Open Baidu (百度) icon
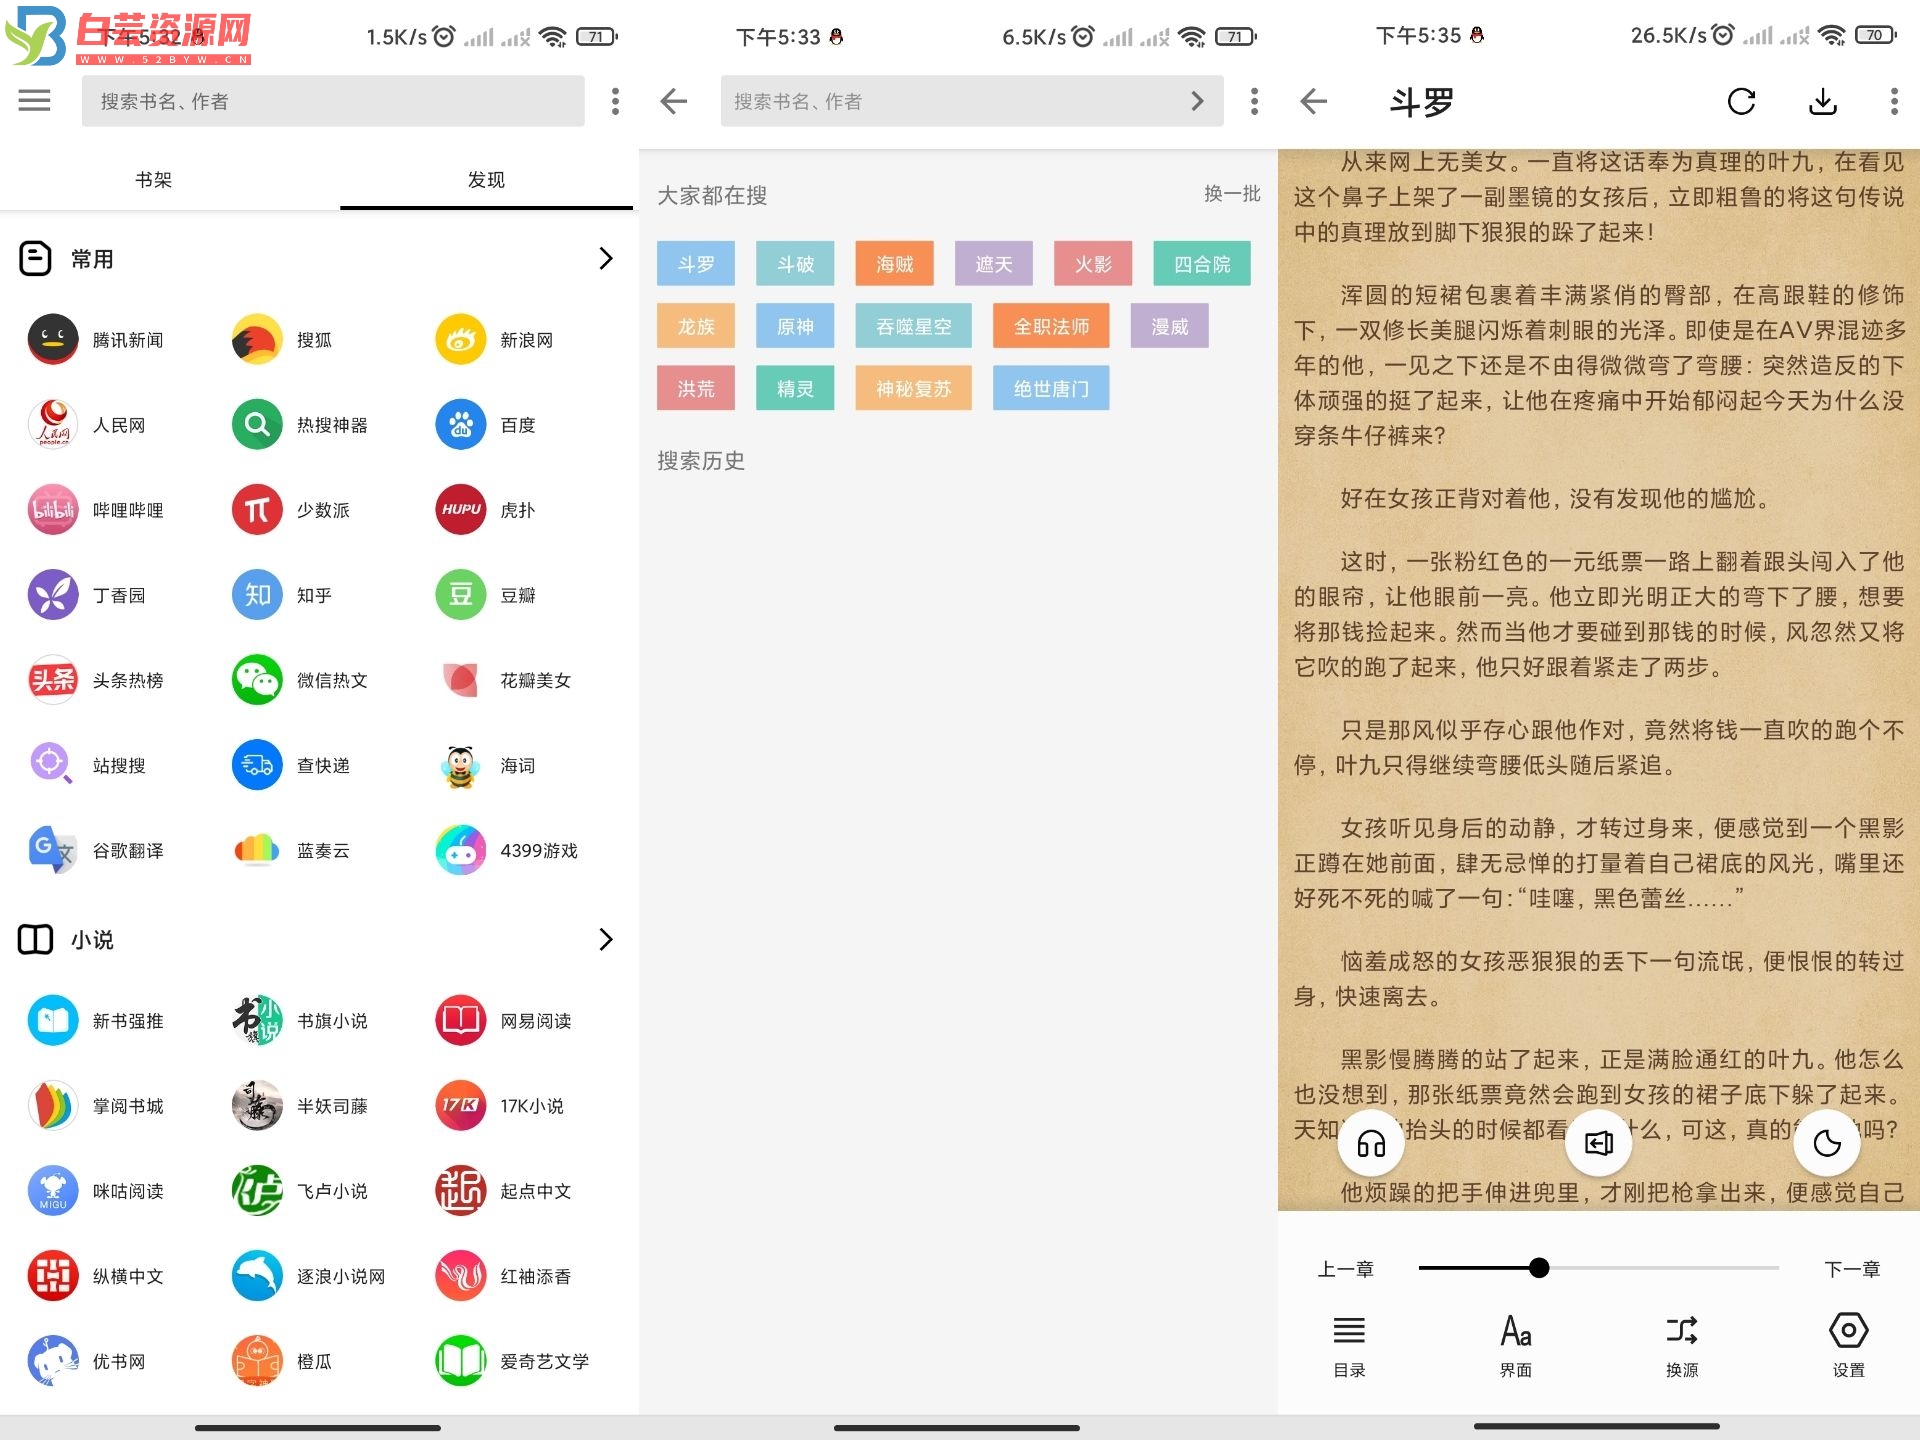 click(x=461, y=425)
